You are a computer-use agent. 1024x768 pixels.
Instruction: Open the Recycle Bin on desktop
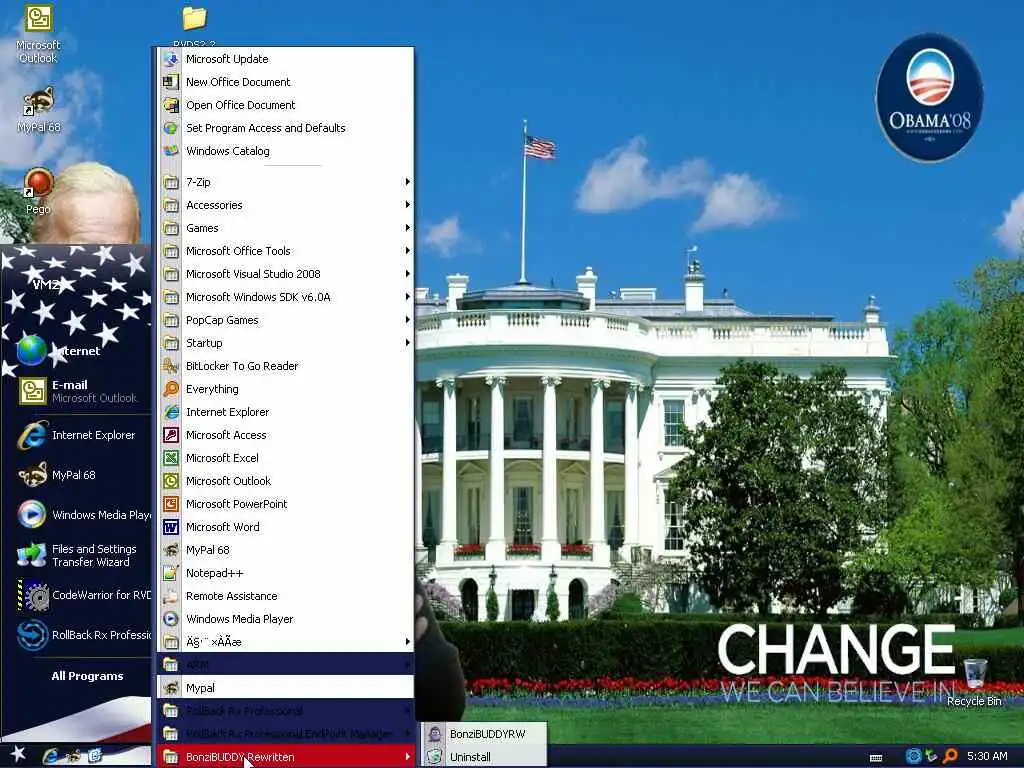(974, 682)
